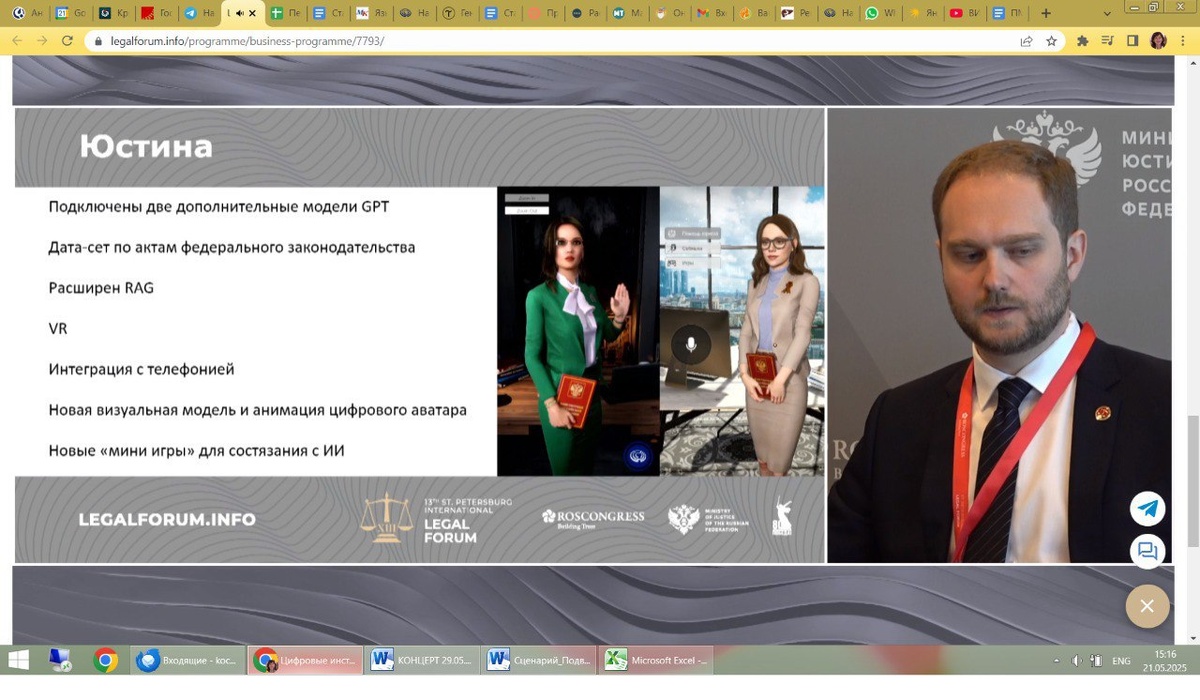Expand the tab search chevron

tap(1107, 13)
